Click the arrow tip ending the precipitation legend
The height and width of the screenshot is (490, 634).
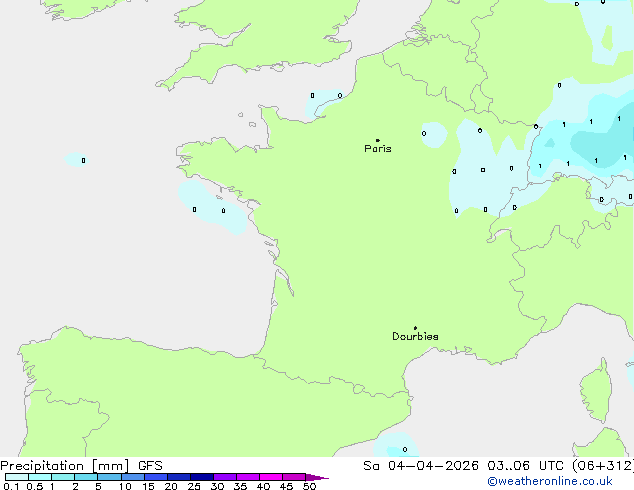(325, 478)
